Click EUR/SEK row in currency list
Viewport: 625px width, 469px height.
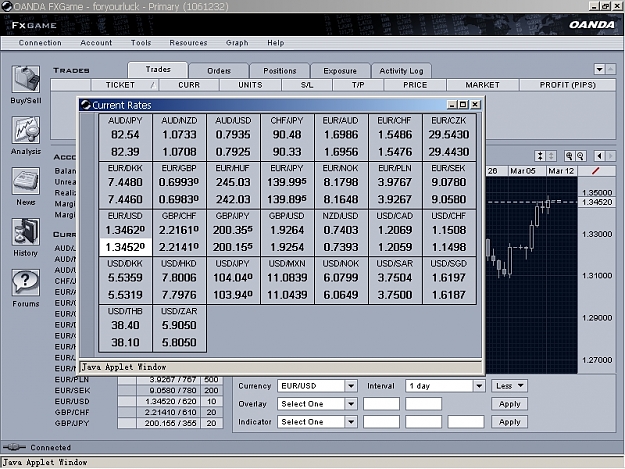pos(137,390)
